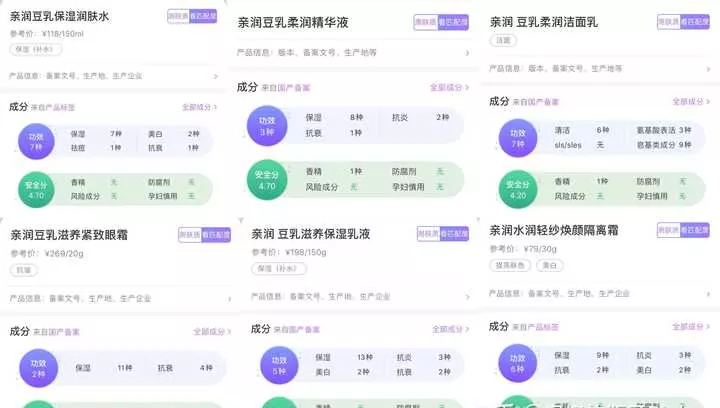This screenshot has width=720, height=408.
Task: Open 全部成分 link for 柔润精华液
Action: [x=449, y=87]
